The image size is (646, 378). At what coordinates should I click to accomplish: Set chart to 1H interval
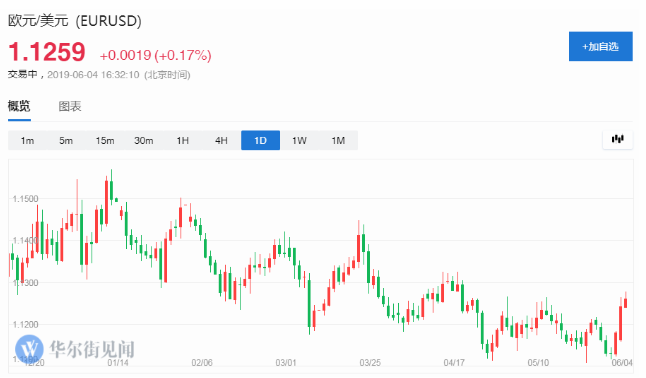(183, 141)
